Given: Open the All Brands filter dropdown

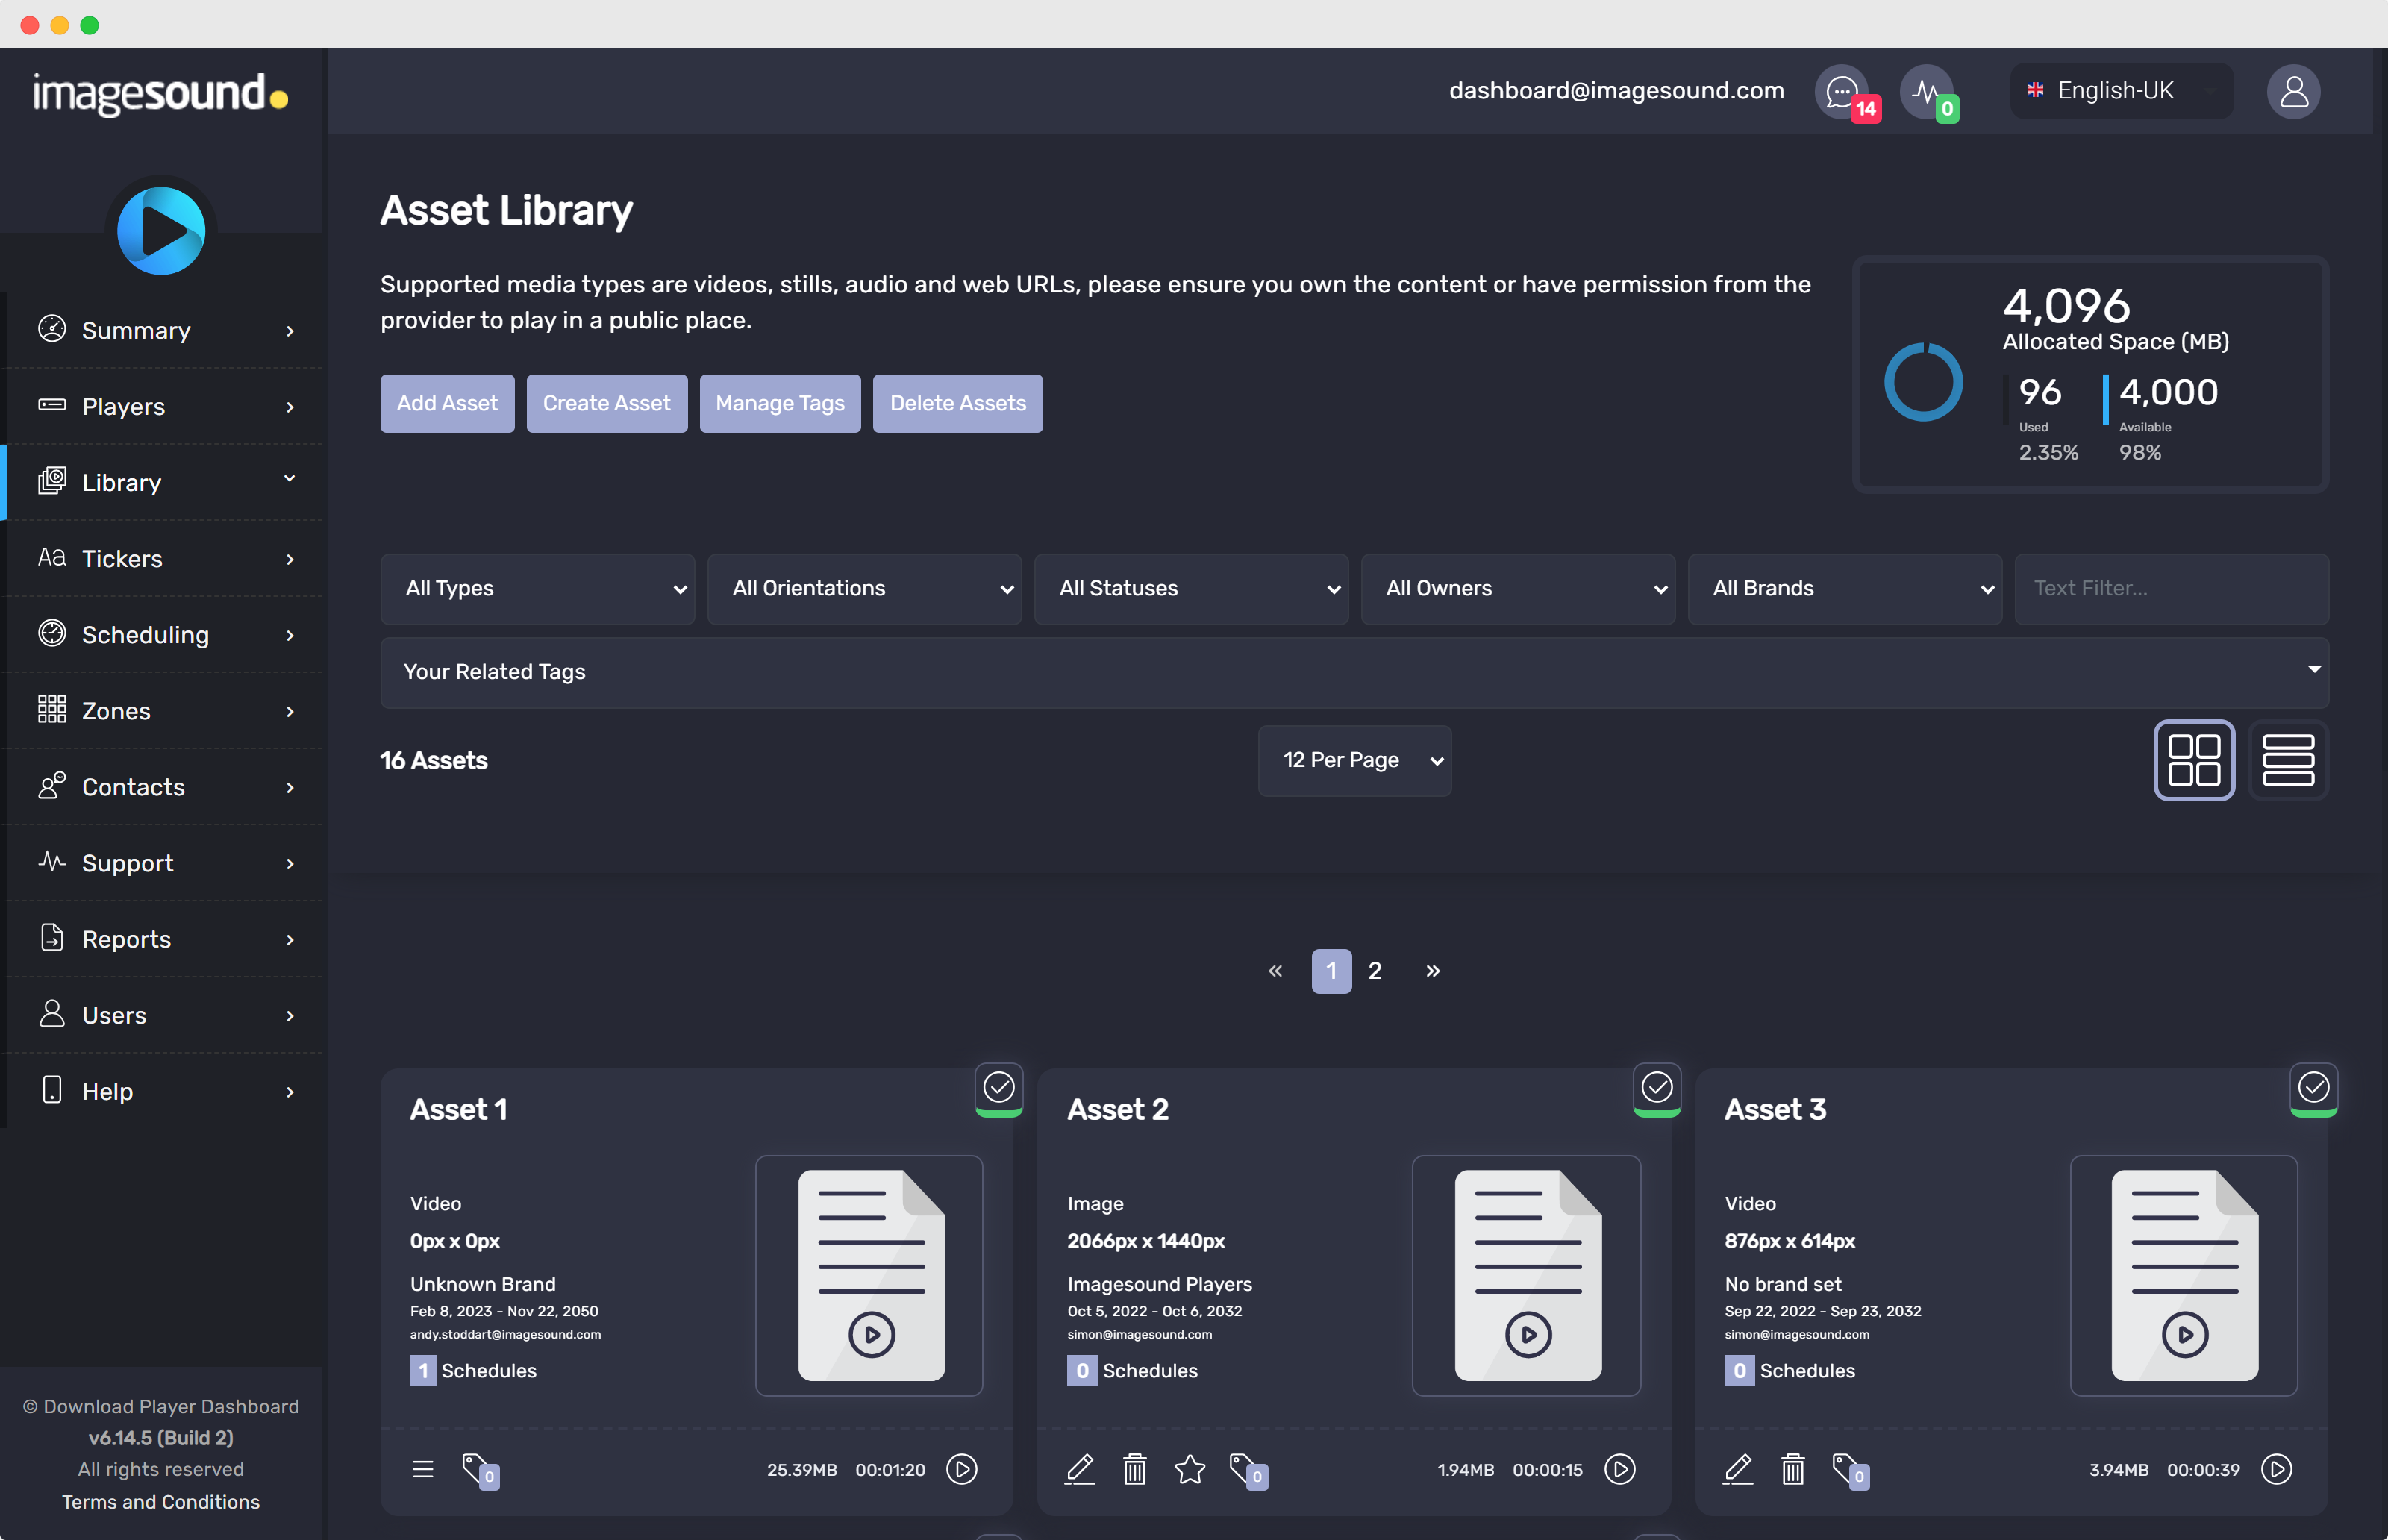Looking at the screenshot, I should [1846, 589].
